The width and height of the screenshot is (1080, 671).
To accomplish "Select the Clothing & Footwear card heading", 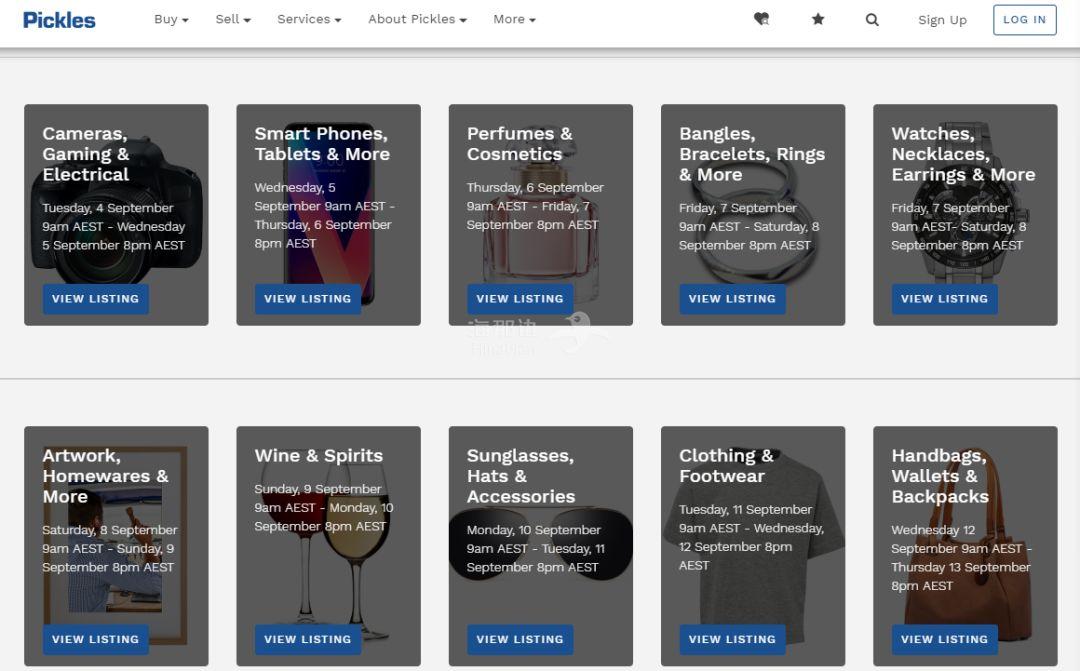I will (x=726, y=466).
